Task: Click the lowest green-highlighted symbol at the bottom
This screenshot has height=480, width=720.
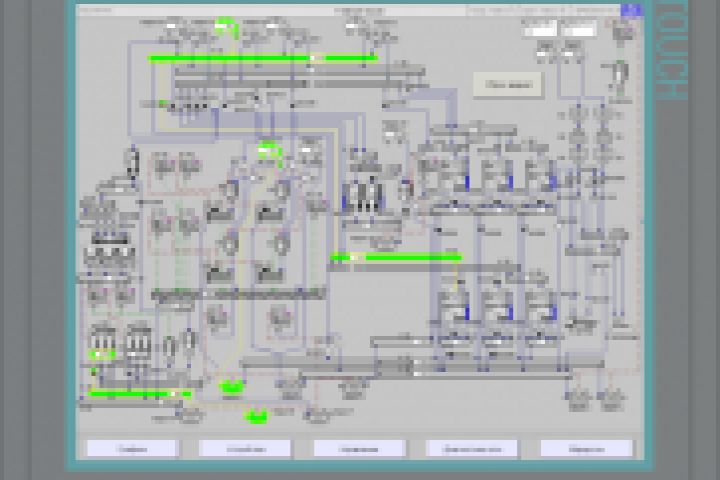Action: coord(257,416)
